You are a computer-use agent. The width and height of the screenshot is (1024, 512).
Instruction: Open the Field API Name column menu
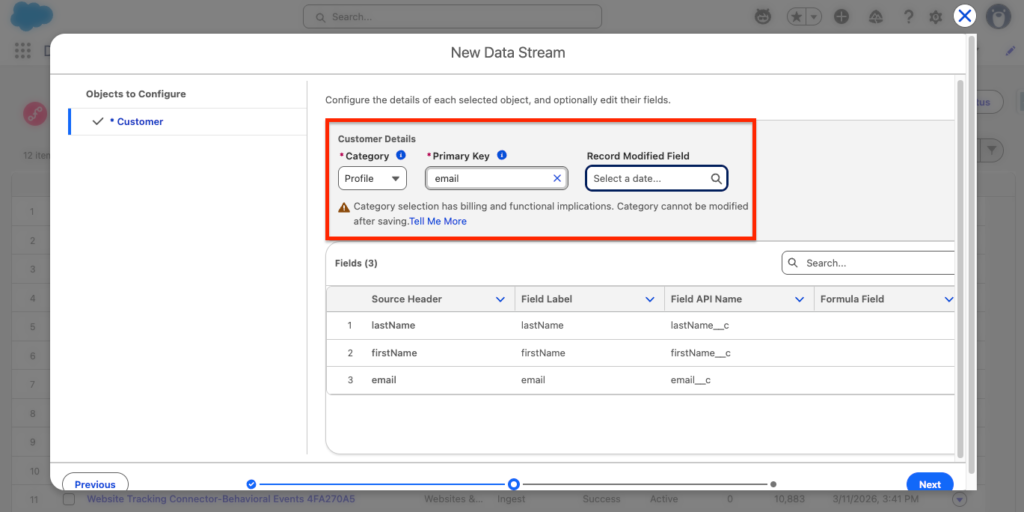pos(799,299)
